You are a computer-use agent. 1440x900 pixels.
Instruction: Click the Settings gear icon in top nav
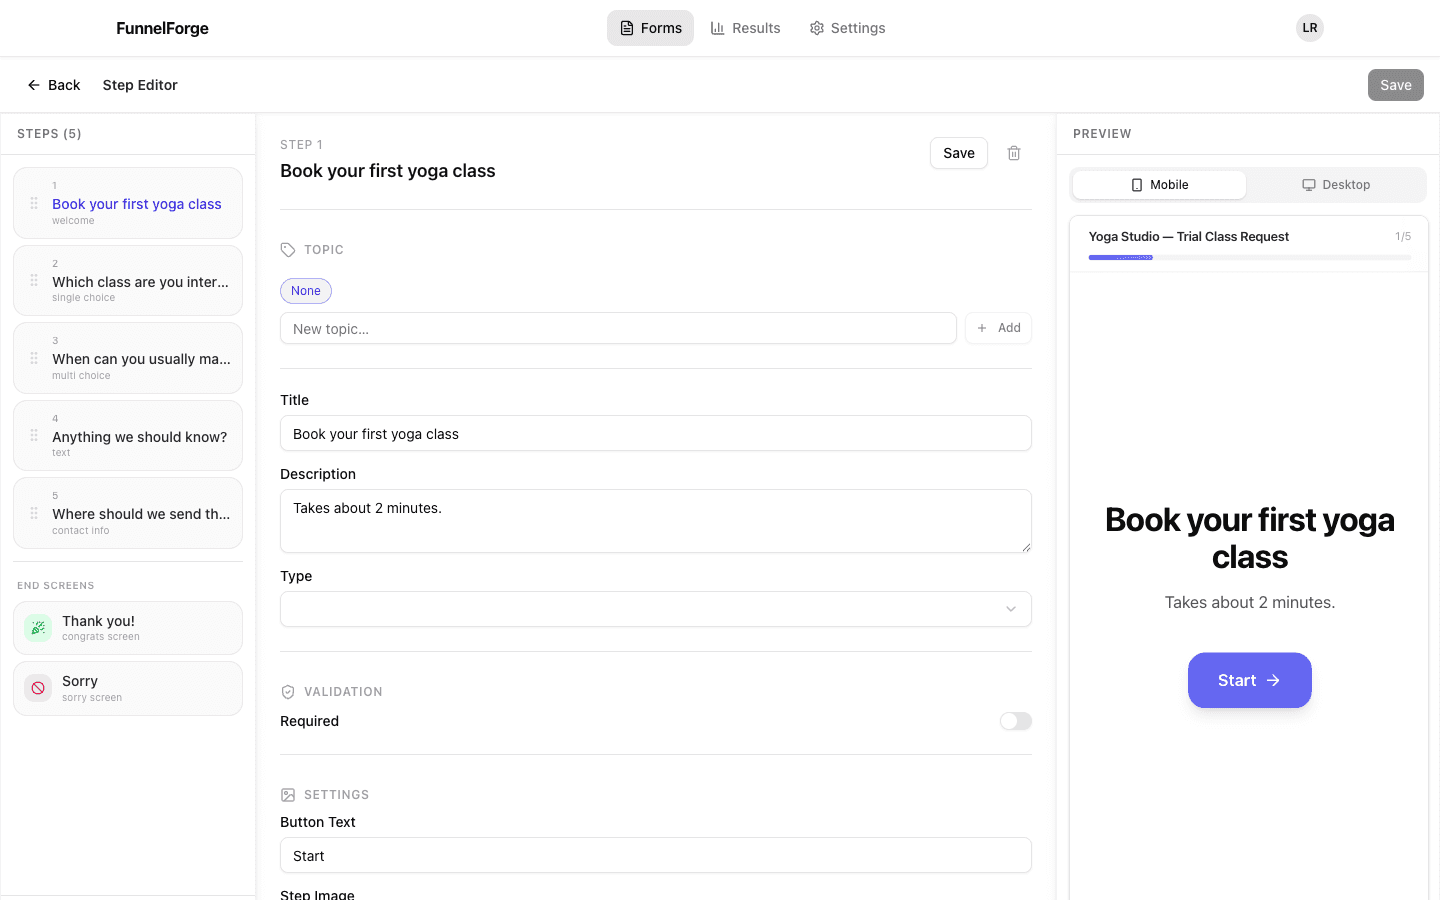[x=817, y=28]
